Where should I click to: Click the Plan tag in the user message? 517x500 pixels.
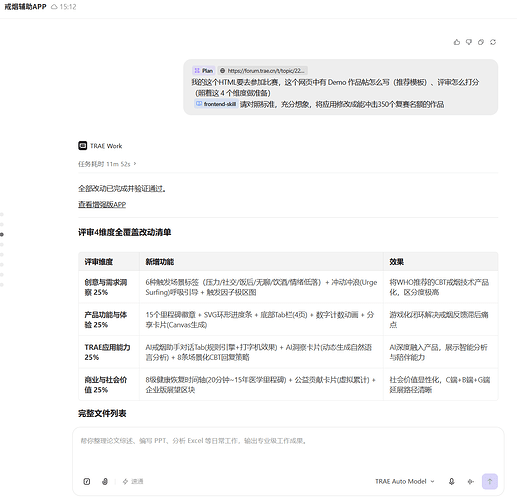[x=204, y=71]
